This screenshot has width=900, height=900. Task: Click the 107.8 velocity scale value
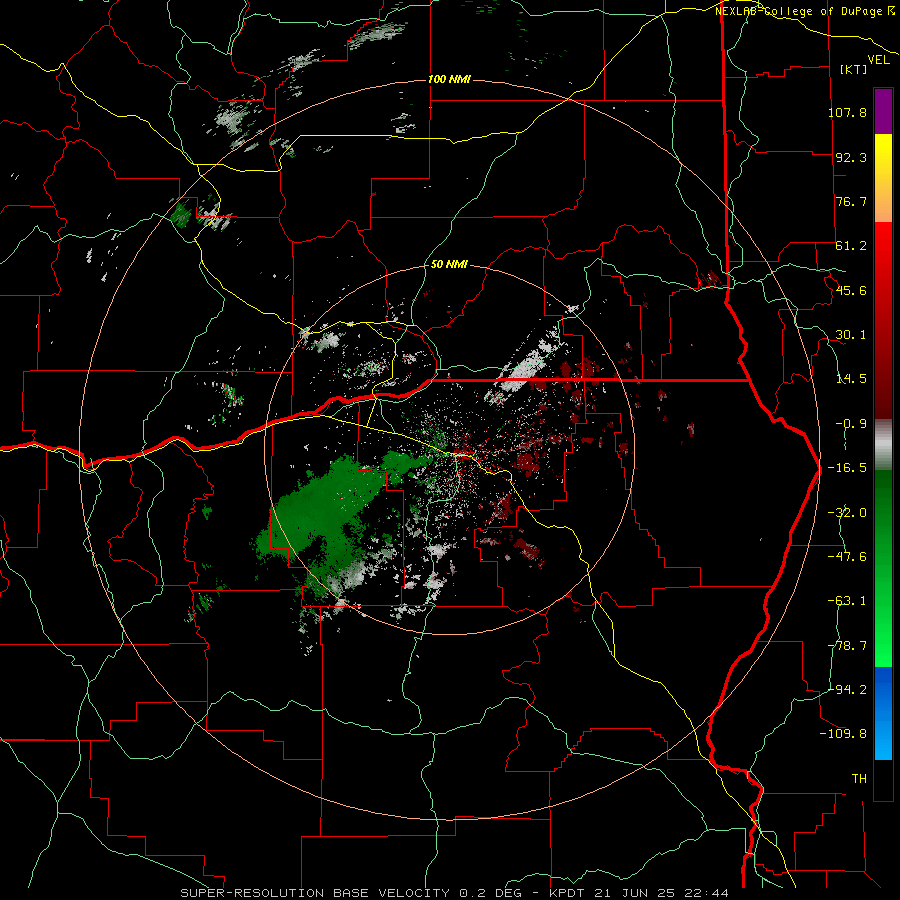tap(847, 112)
